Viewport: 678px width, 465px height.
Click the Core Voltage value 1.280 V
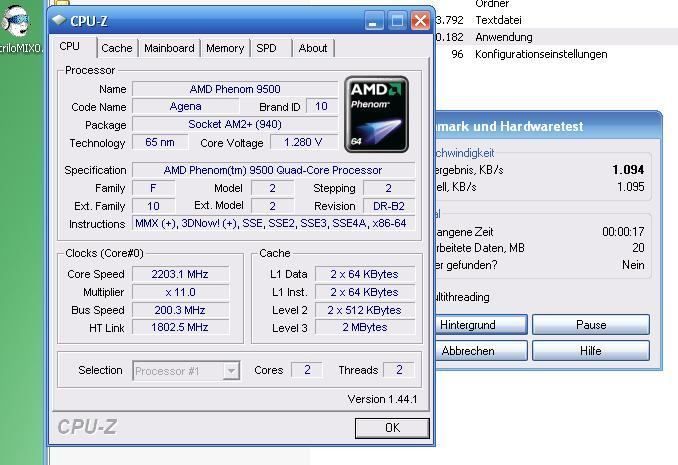(x=304, y=142)
